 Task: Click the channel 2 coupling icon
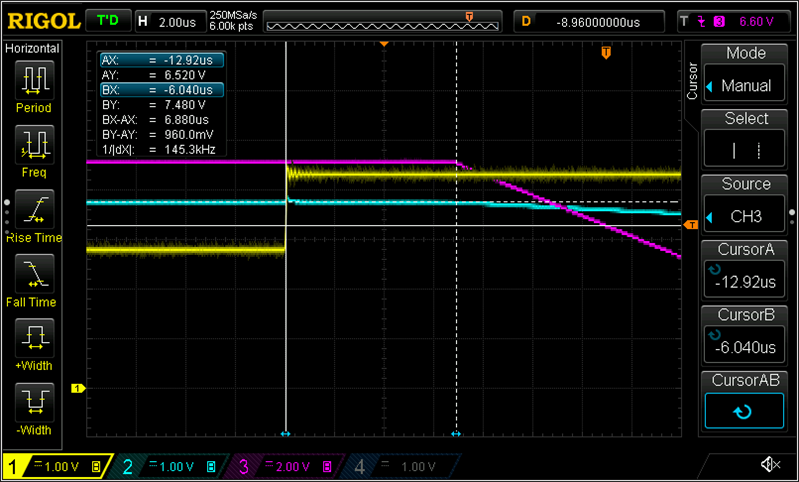pyautogui.click(x=153, y=464)
